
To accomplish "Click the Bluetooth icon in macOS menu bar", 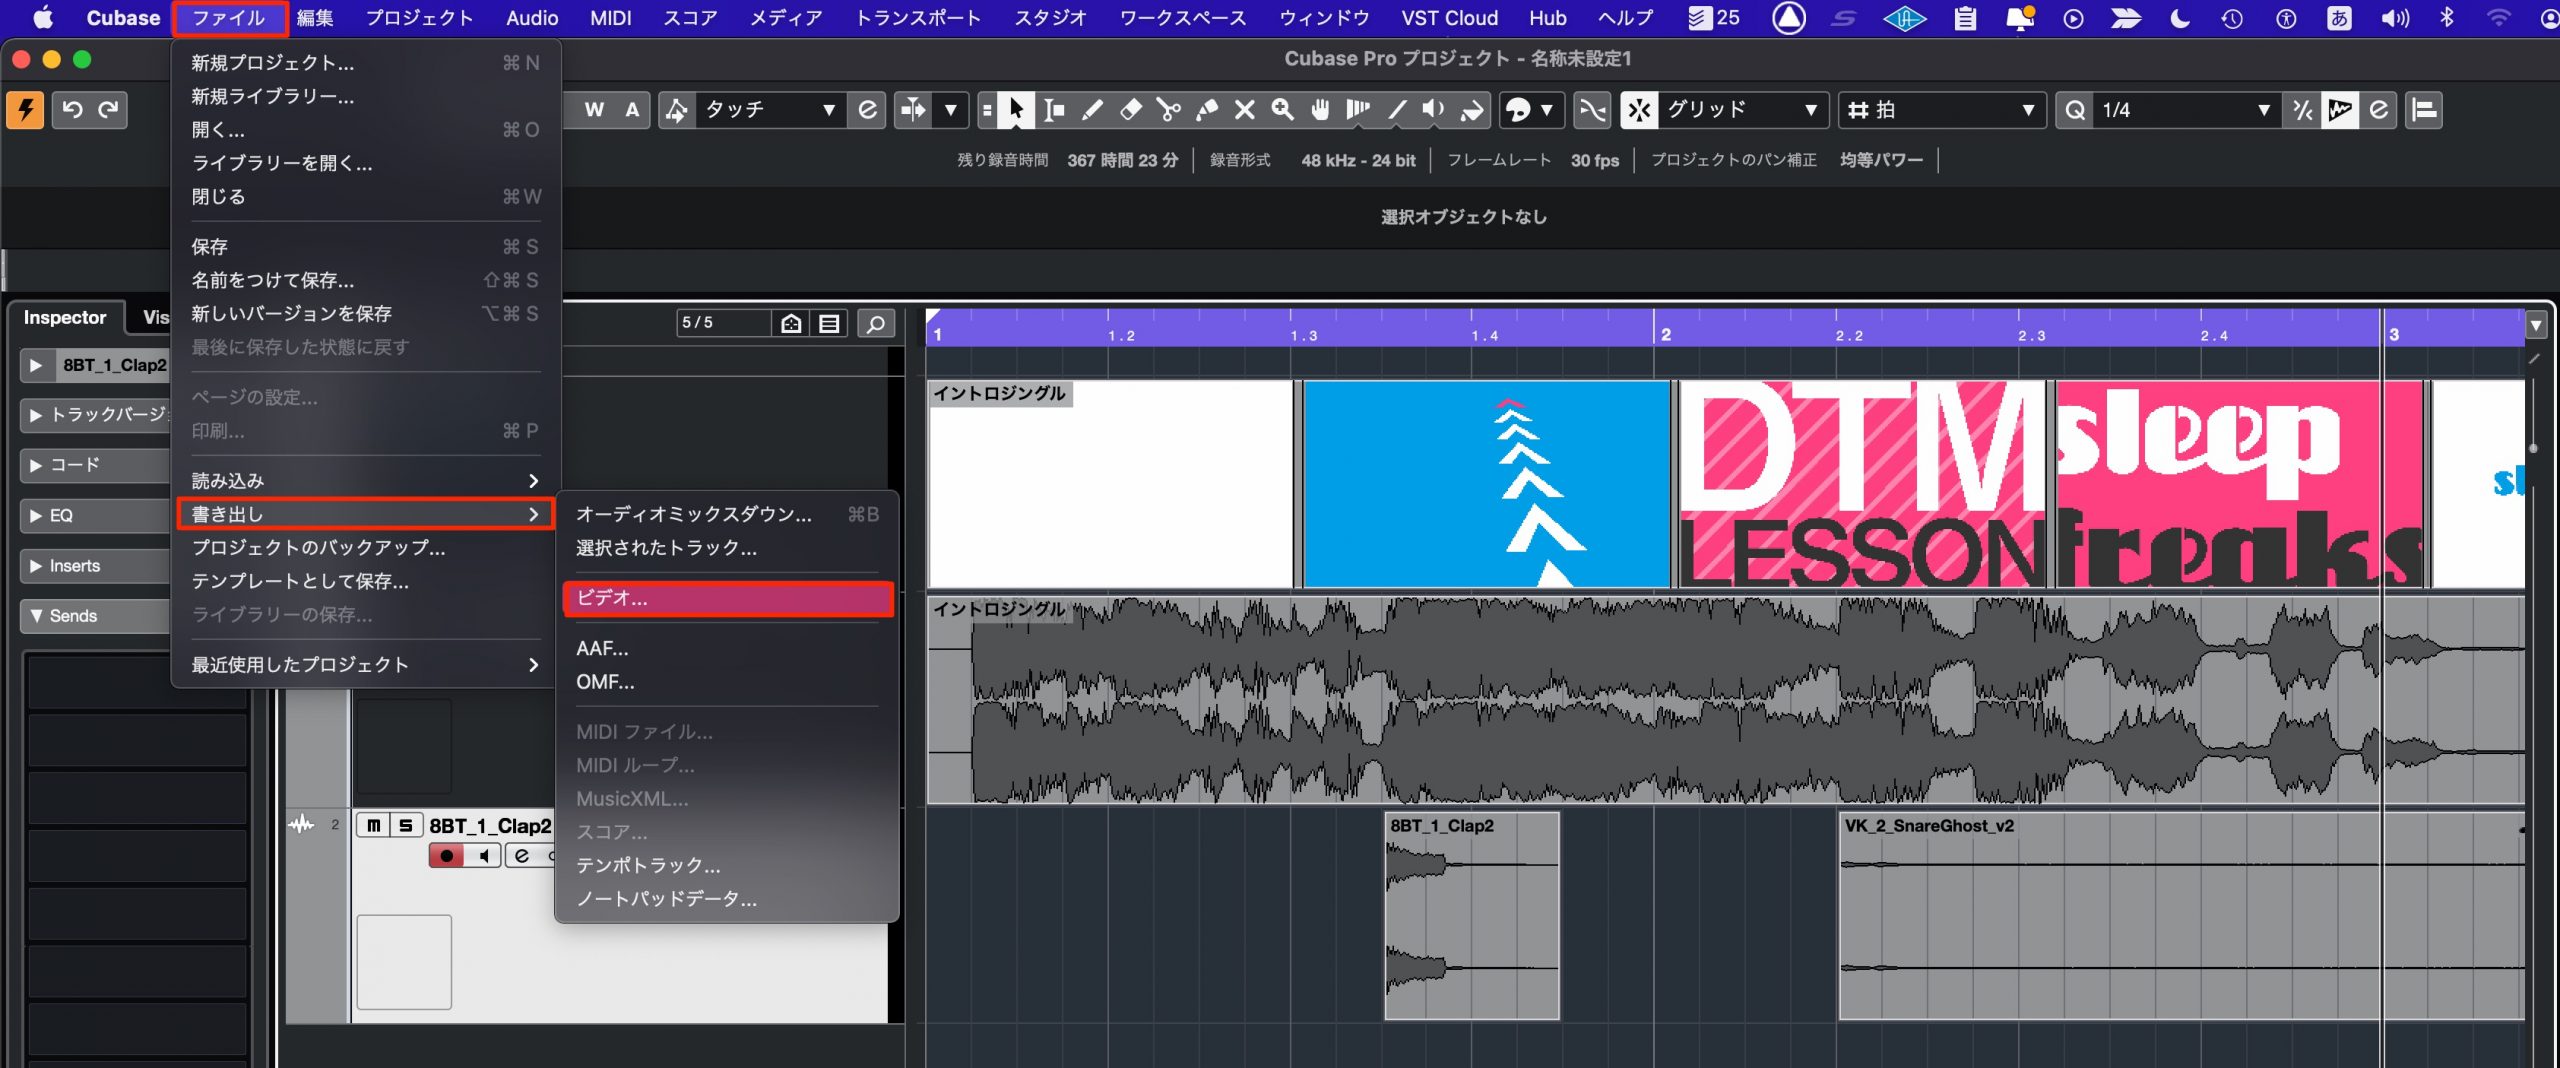I will [x=2446, y=18].
